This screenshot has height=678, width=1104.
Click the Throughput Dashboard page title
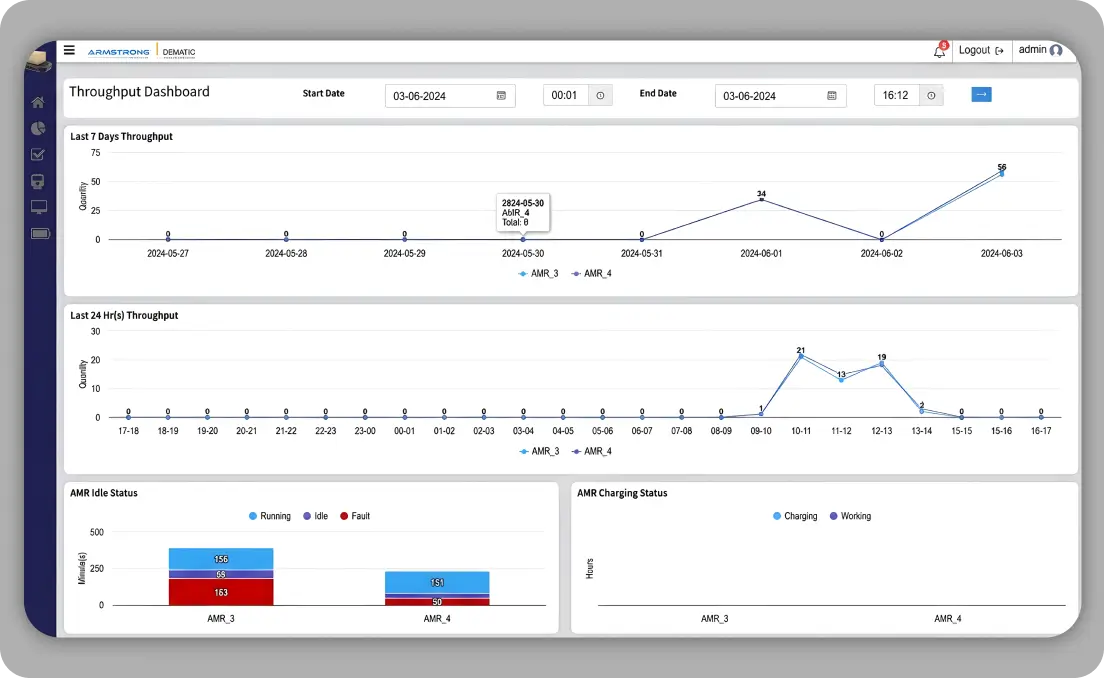pyautogui.click(x=139, y=92)
